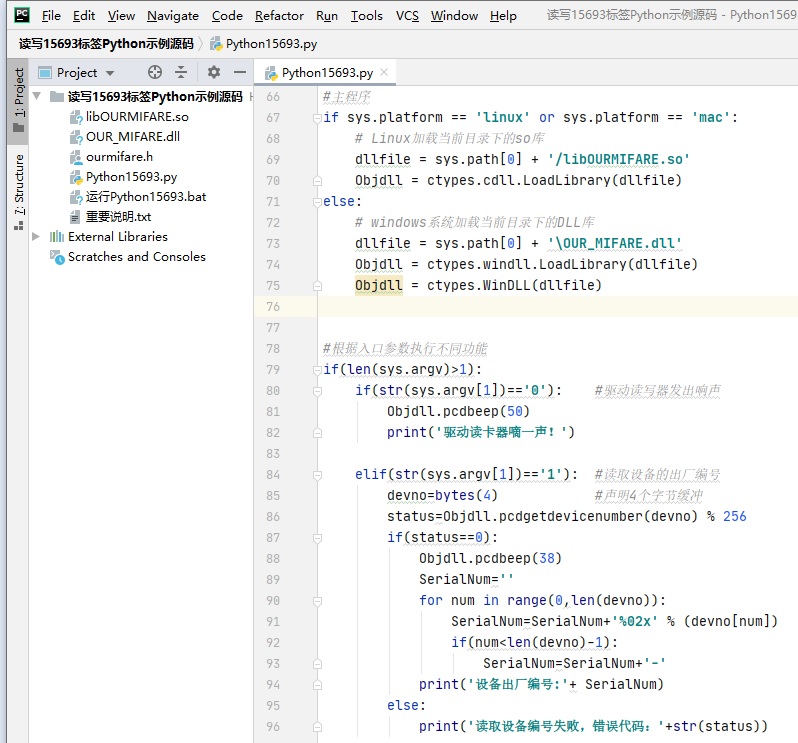This screenshot has height=743, width=798.
Task: Close the Python15693.py editor tab
Action: [x=384, y=73]
